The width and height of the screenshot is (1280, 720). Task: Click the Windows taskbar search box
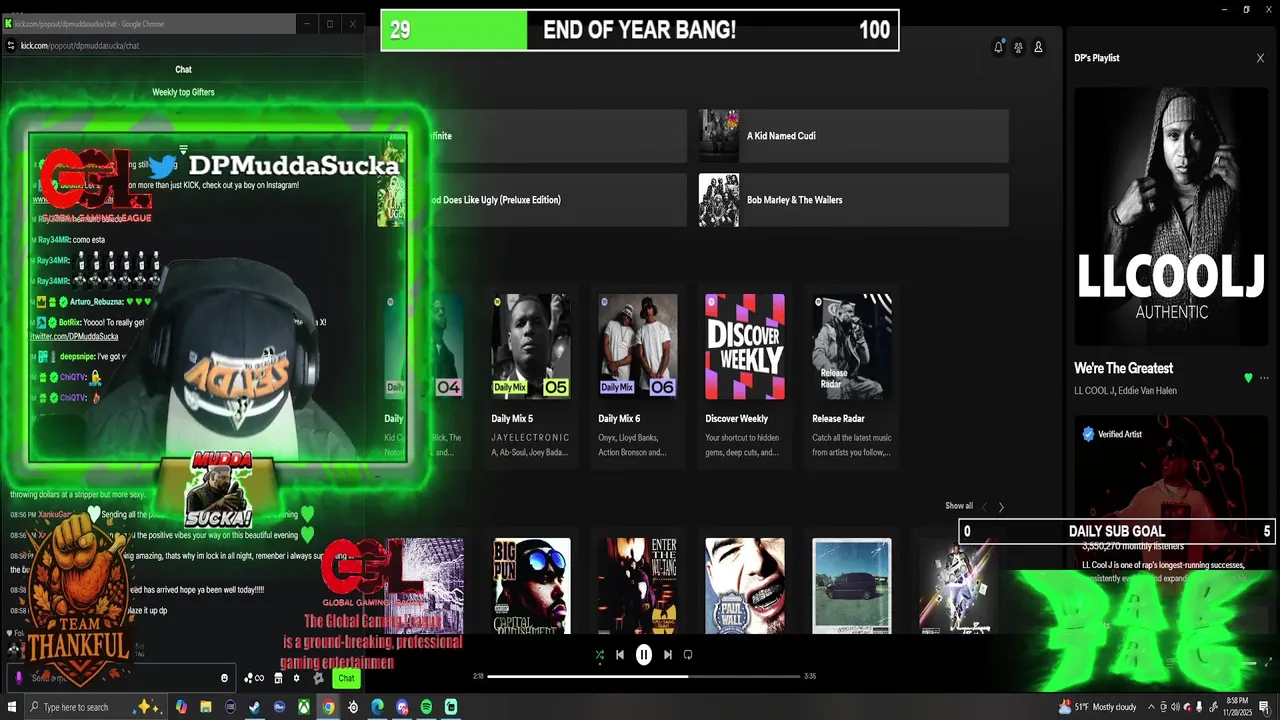(95, 707)
